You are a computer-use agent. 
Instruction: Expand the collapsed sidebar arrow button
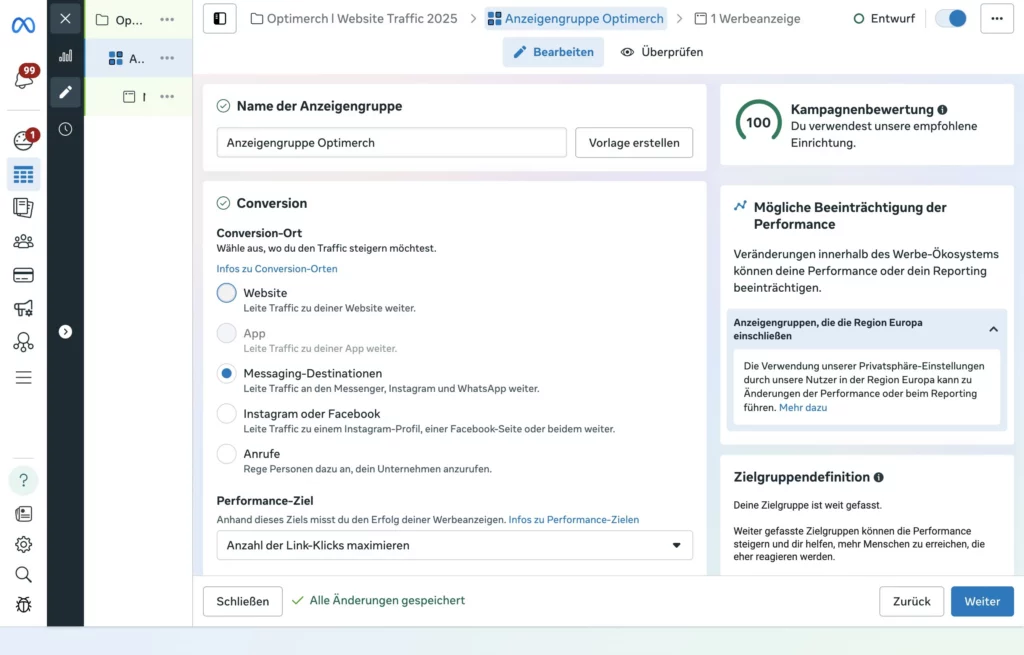click(x=65, y=332)
